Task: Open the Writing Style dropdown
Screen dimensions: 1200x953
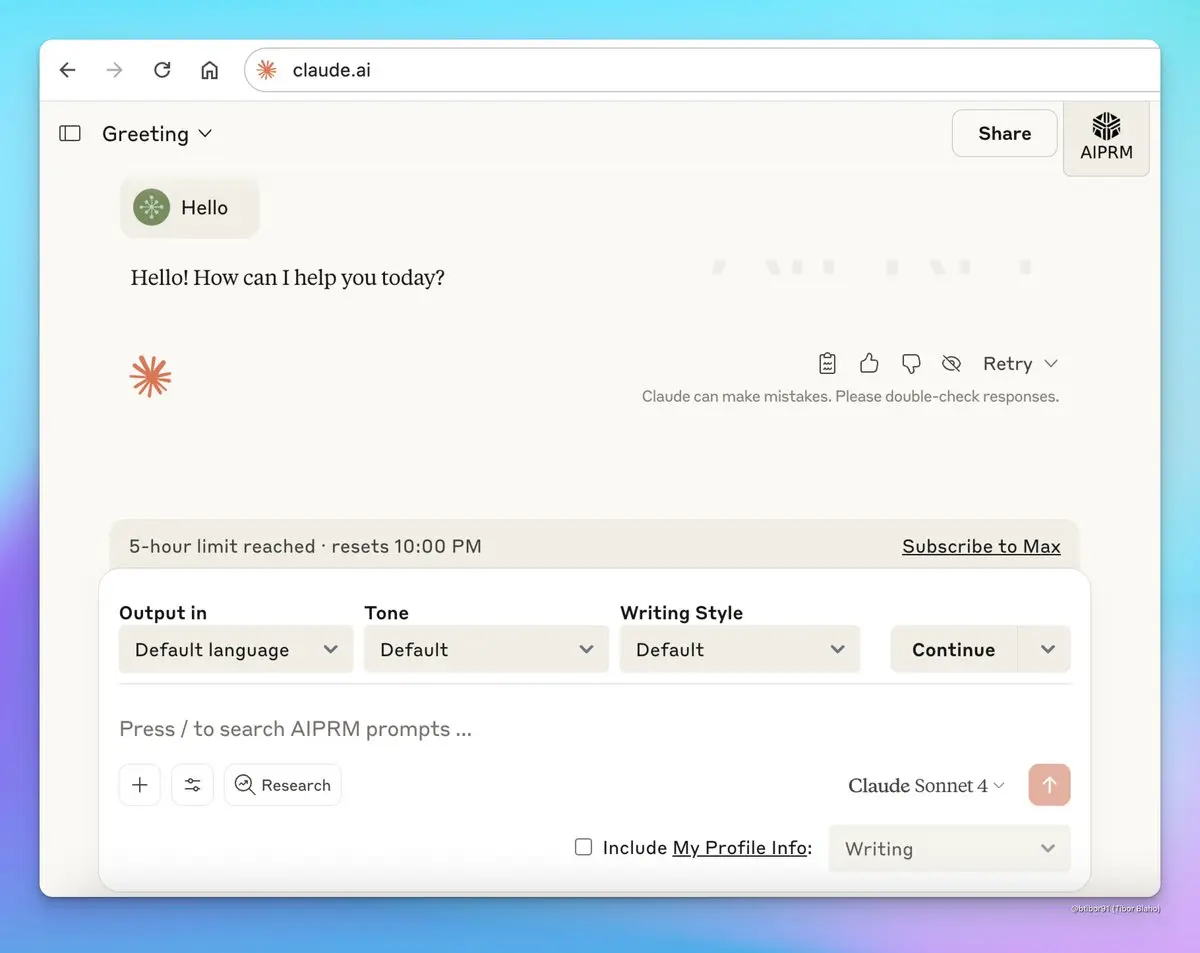Action: (x=740, y=649)
